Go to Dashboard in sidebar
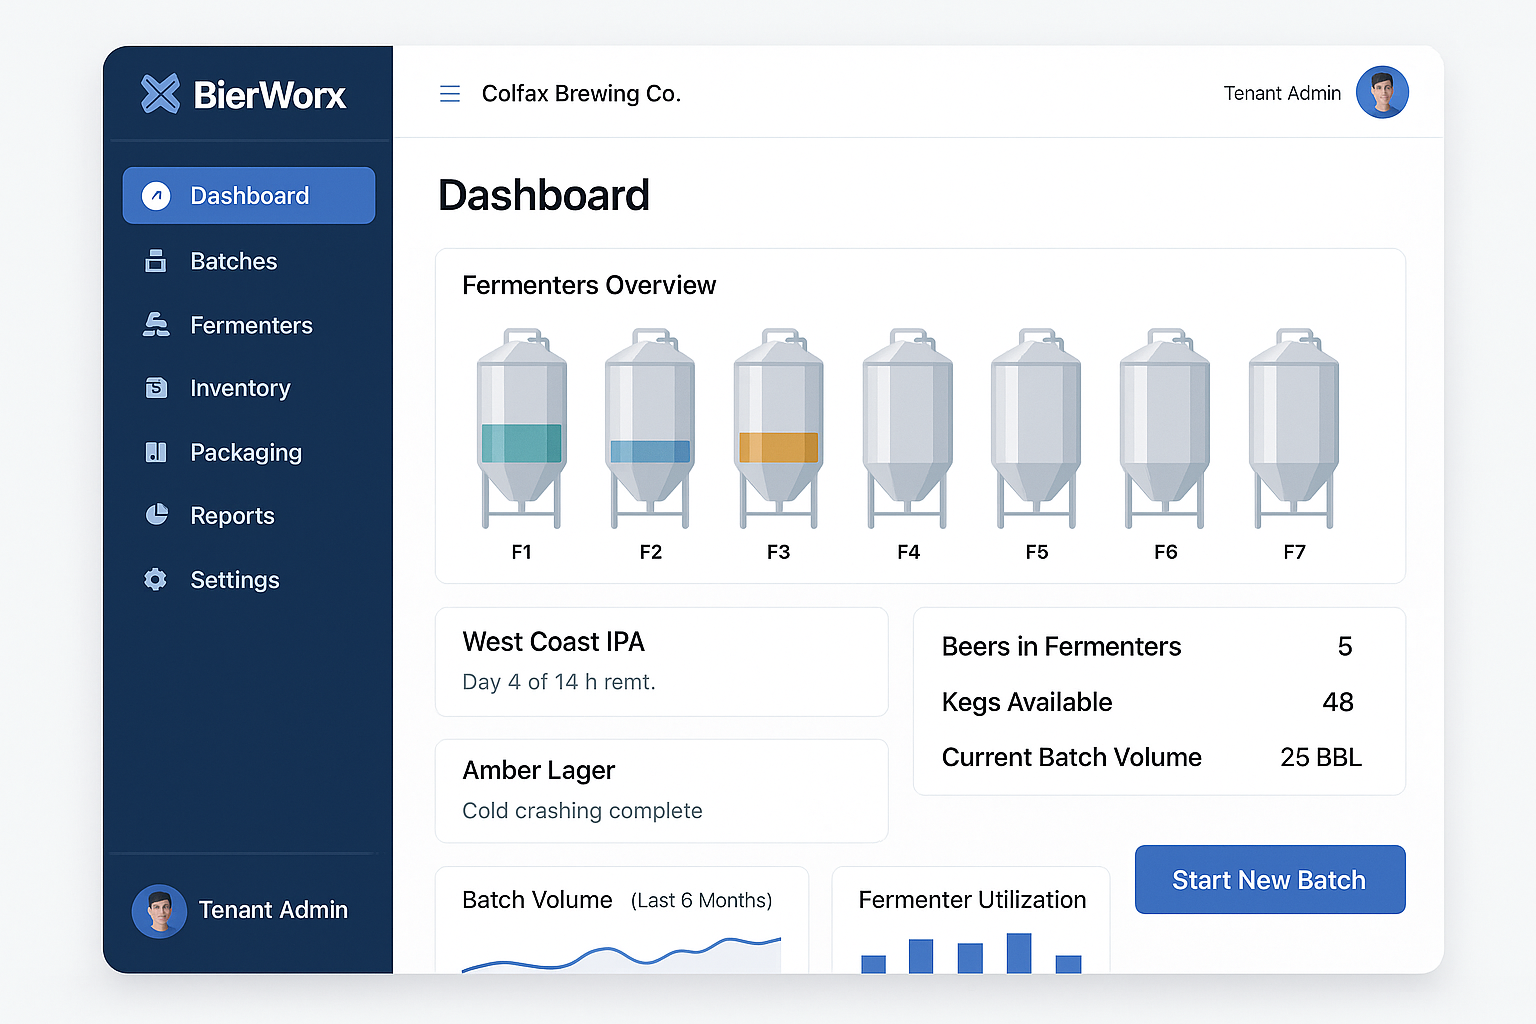Screen dimensions: 1536x1024 tap(249, 196)
